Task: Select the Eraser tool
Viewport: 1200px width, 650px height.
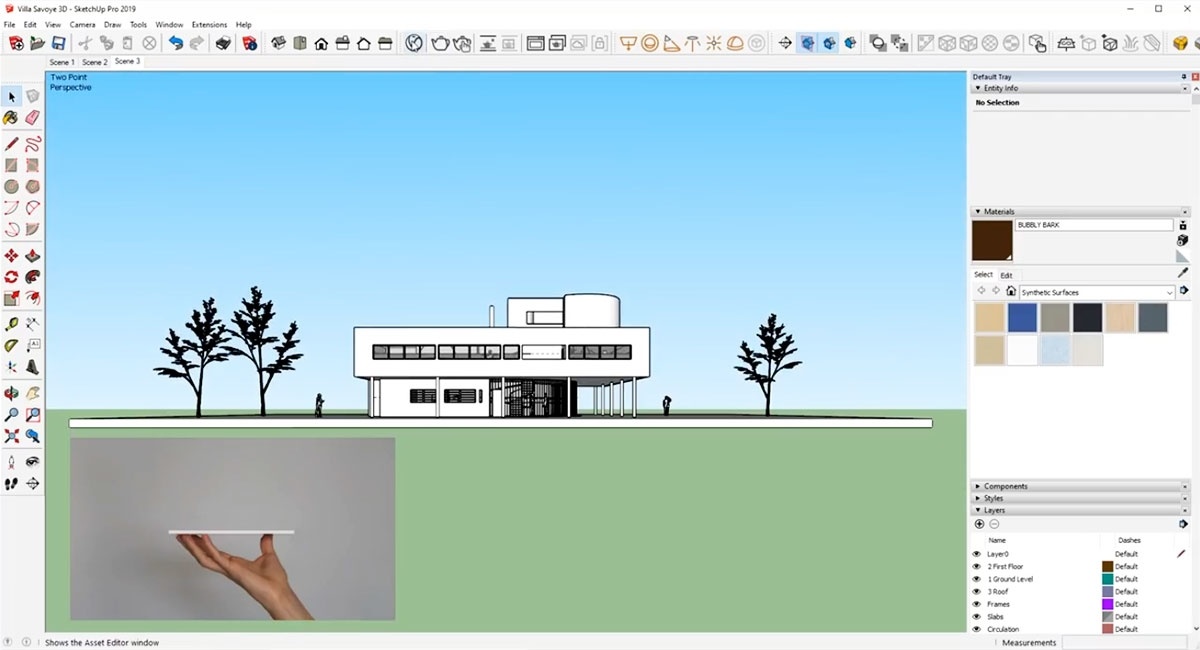Action: (33, 118)
